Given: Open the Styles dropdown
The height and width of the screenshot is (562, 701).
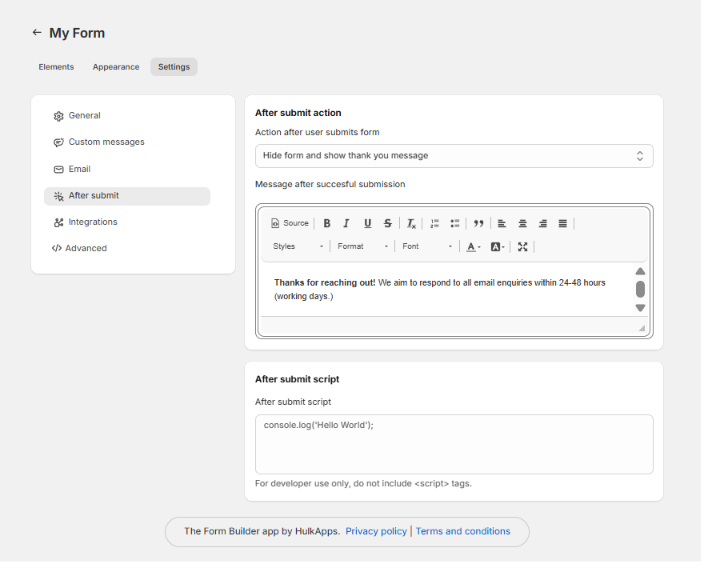Looking at the screenshot, I should click(x=298, y=246).
